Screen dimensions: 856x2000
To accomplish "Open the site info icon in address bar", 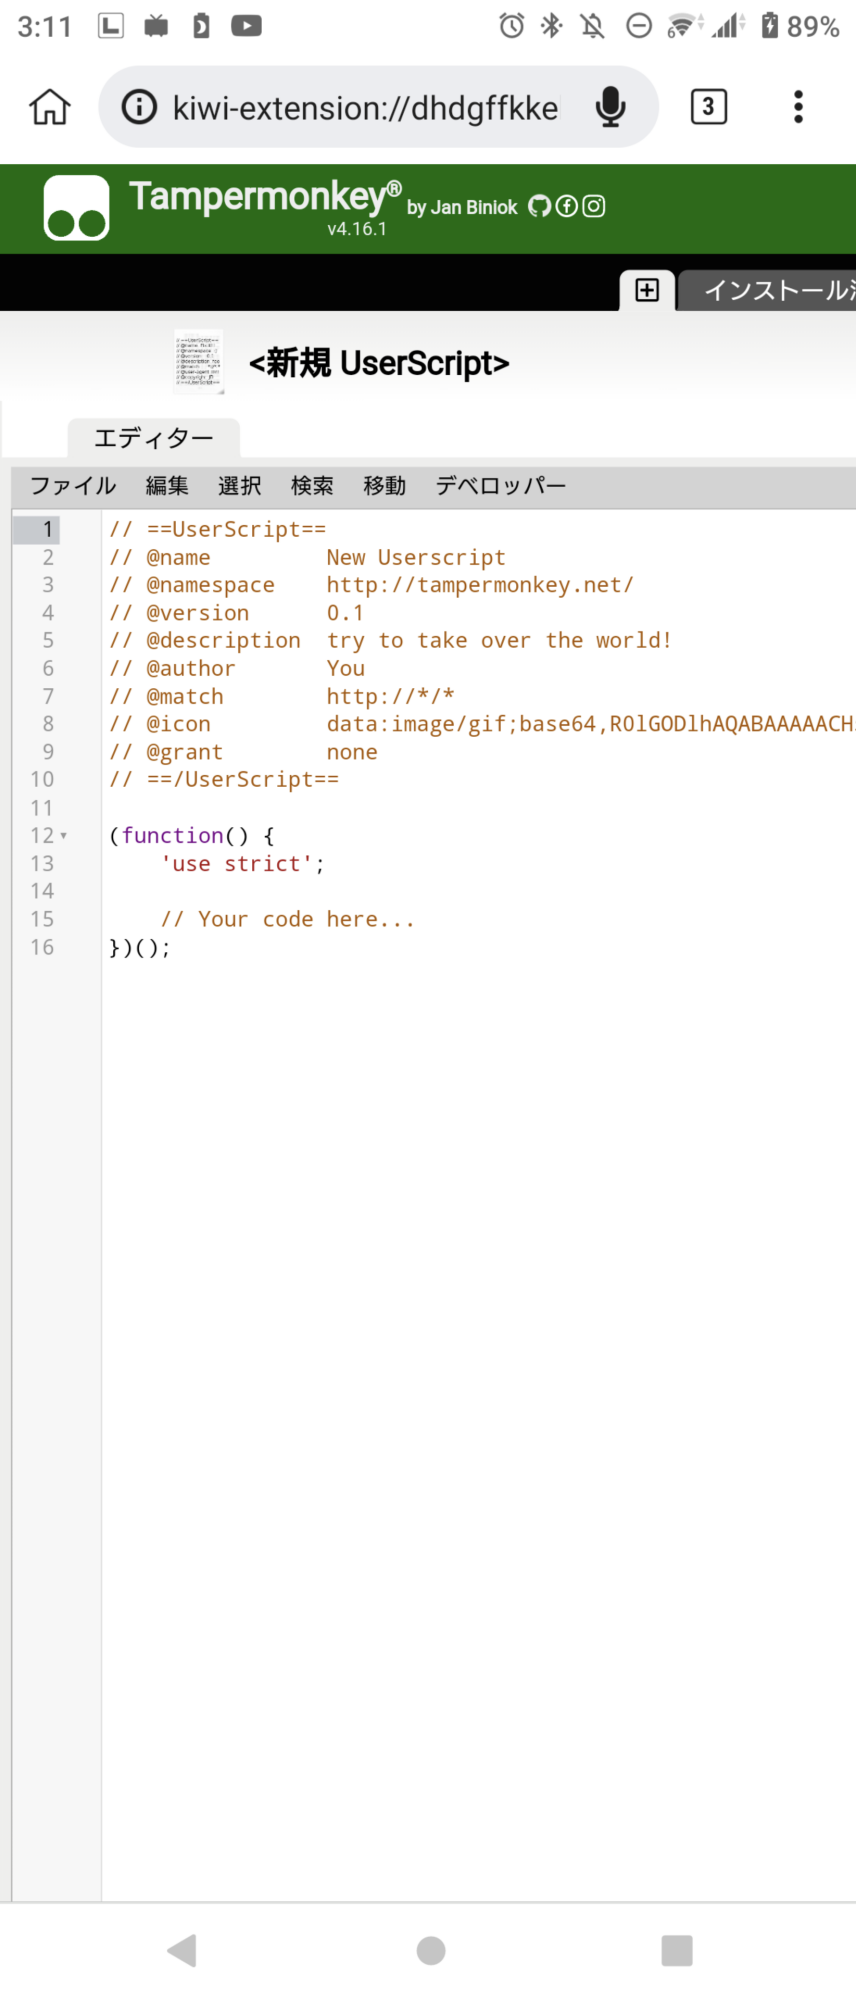I will [139, 107].
